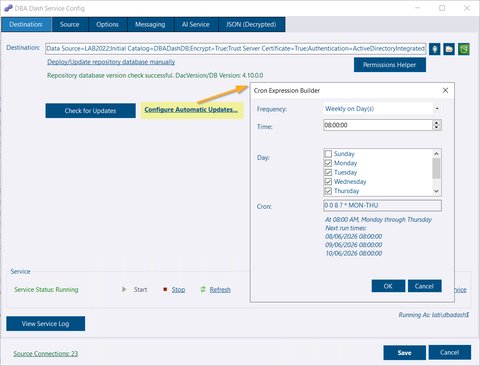Click the Day list scroll down arrow
Screen dimensions: 480x366
(436, 191)
